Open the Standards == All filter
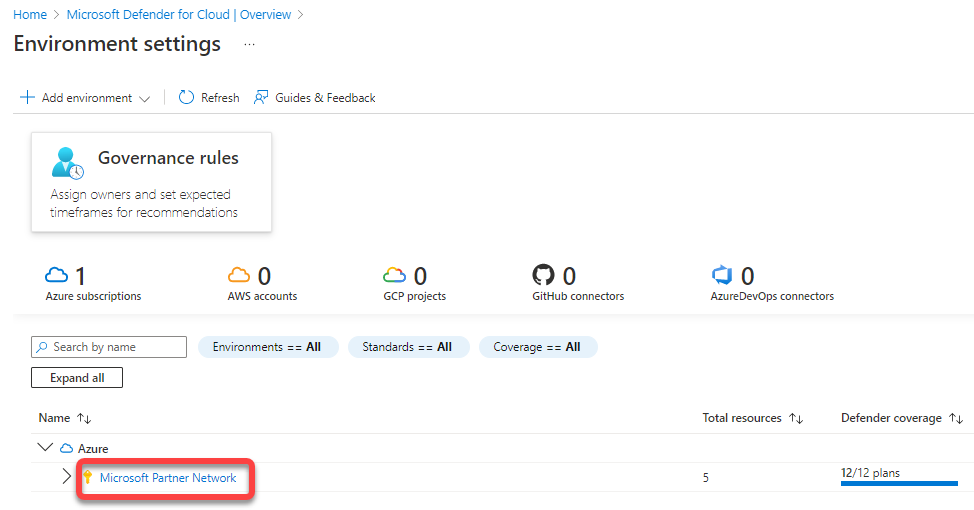The width and height of the screenshot is (974, 510). click(x=408, y=347)
